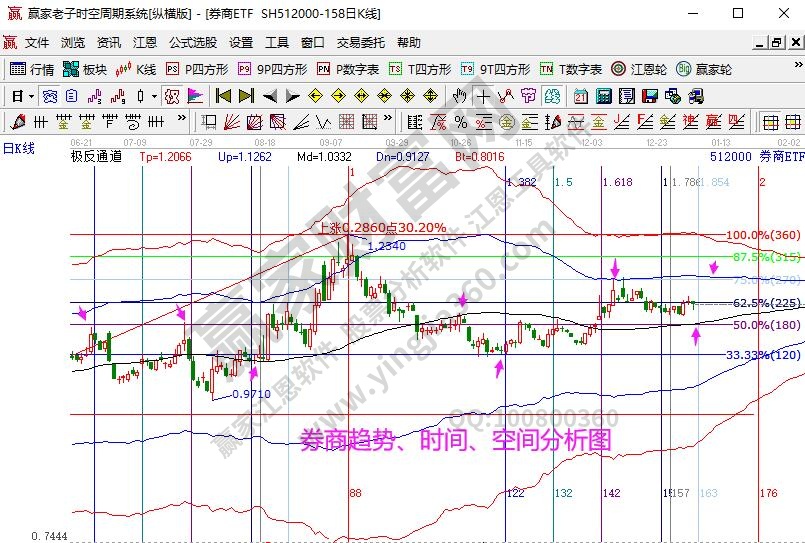The image size is (805, 543).
Task: Jump to last bar with skip-to-end icon
Action: pyautogui.click(x=247, y=96)
